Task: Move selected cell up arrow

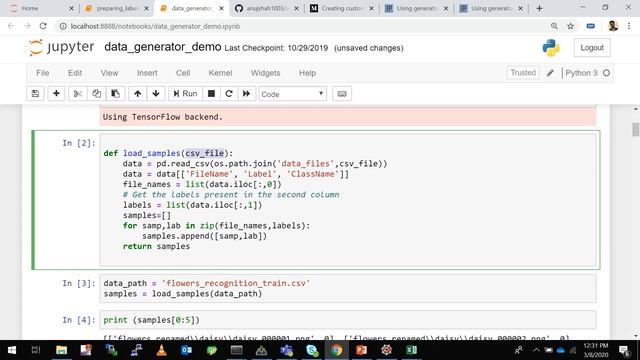Action: [x=138, y=94]
